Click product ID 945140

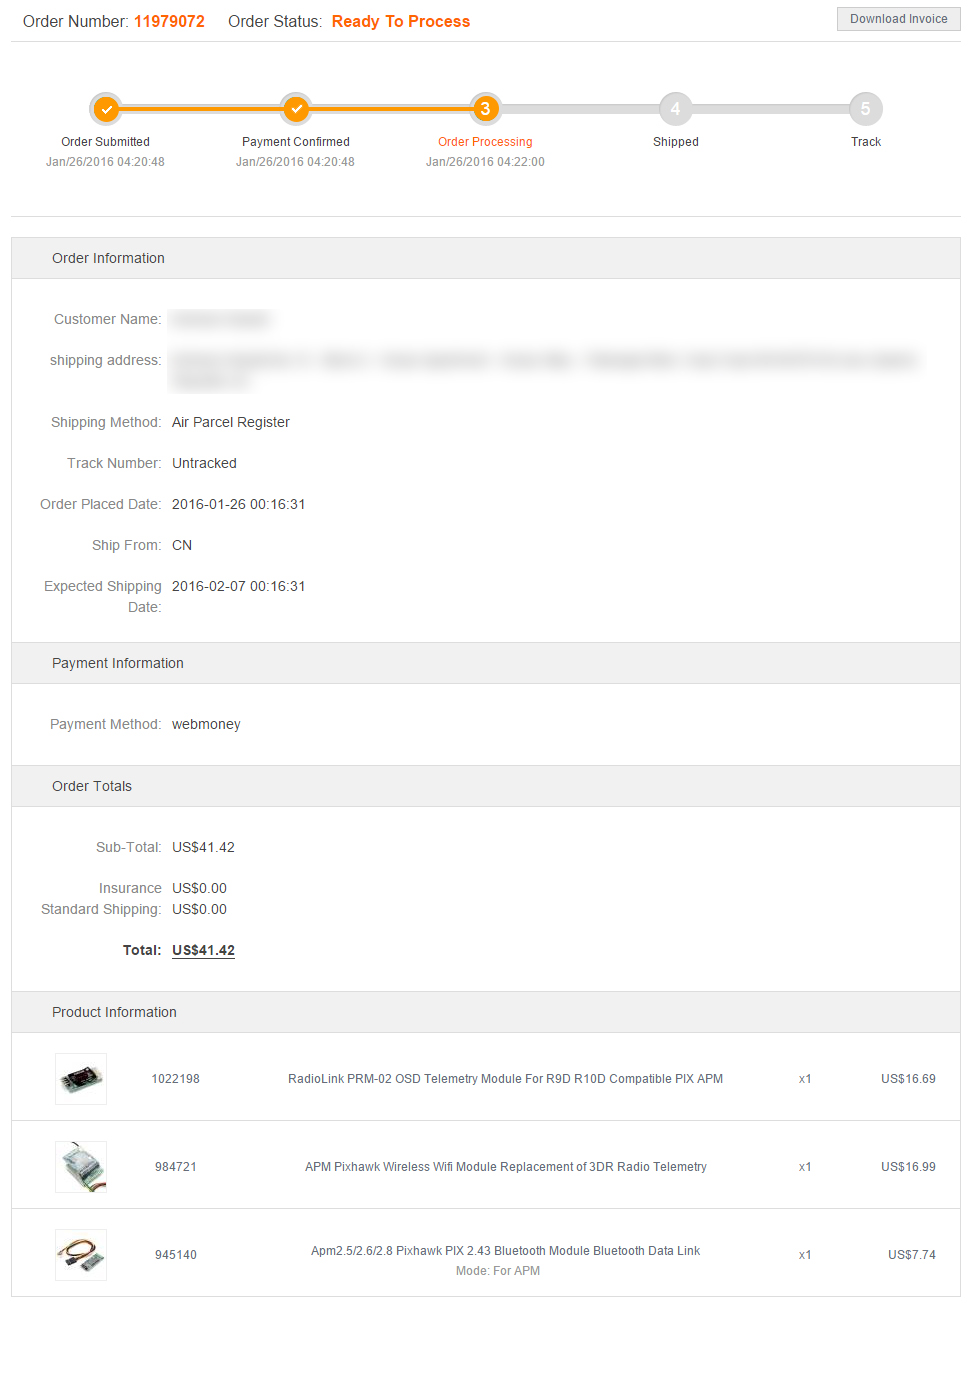(175, 1255)
